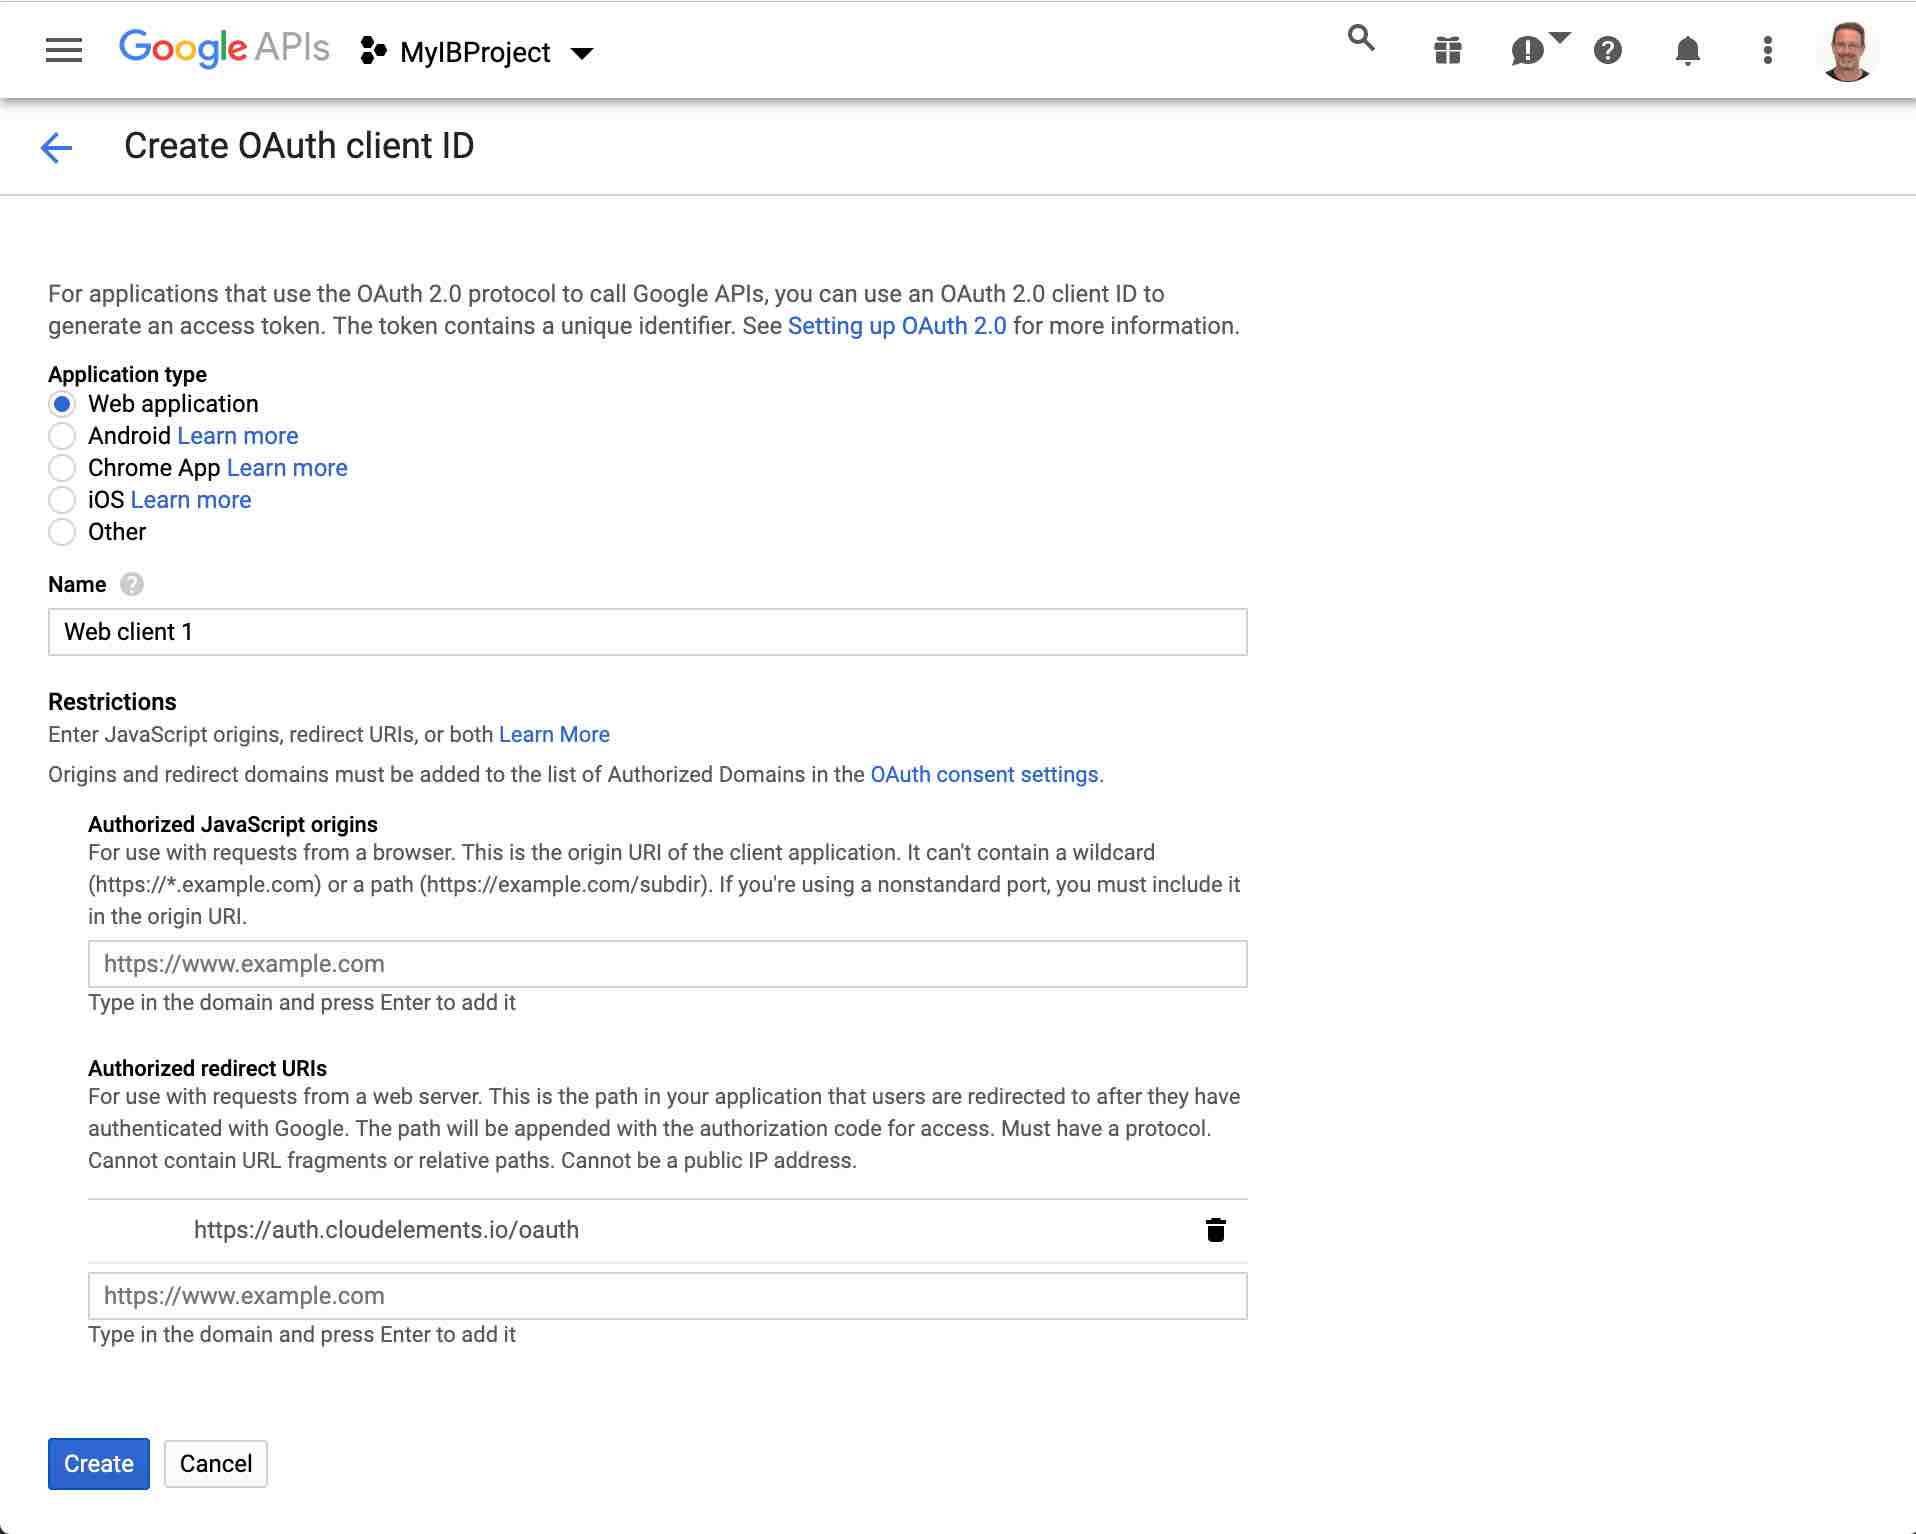Click the Application type label
This screenshot has width=1916, height=1534.
[128, 375]
